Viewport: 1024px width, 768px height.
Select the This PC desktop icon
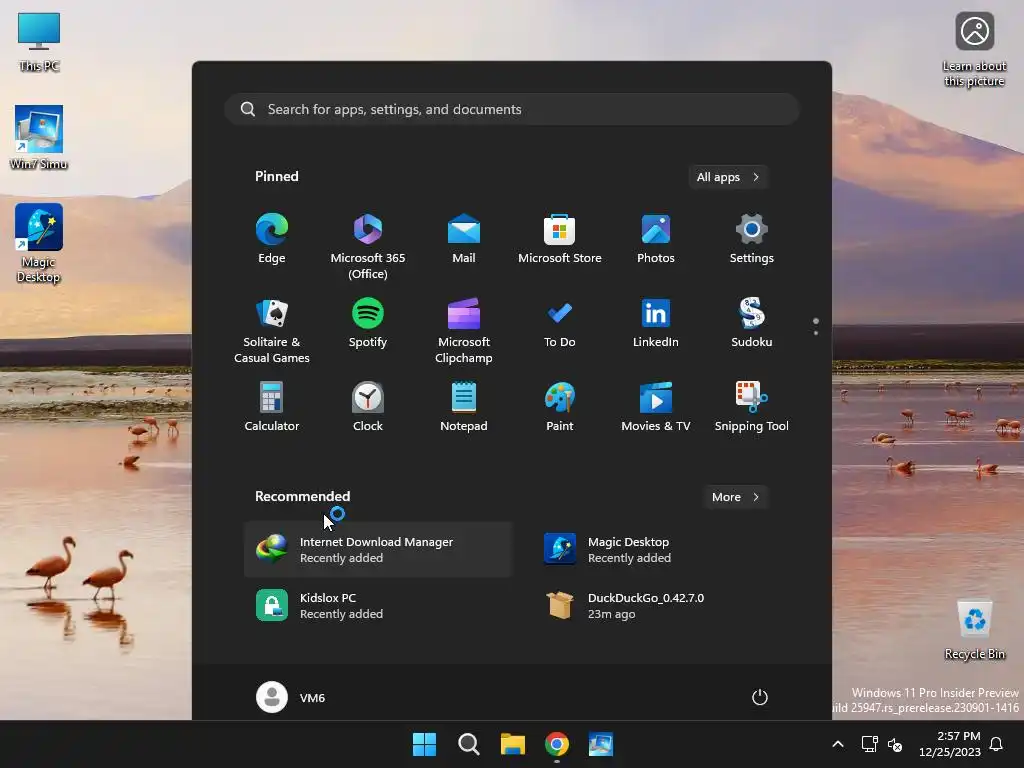pyautogui.click(x=39, y=42)
